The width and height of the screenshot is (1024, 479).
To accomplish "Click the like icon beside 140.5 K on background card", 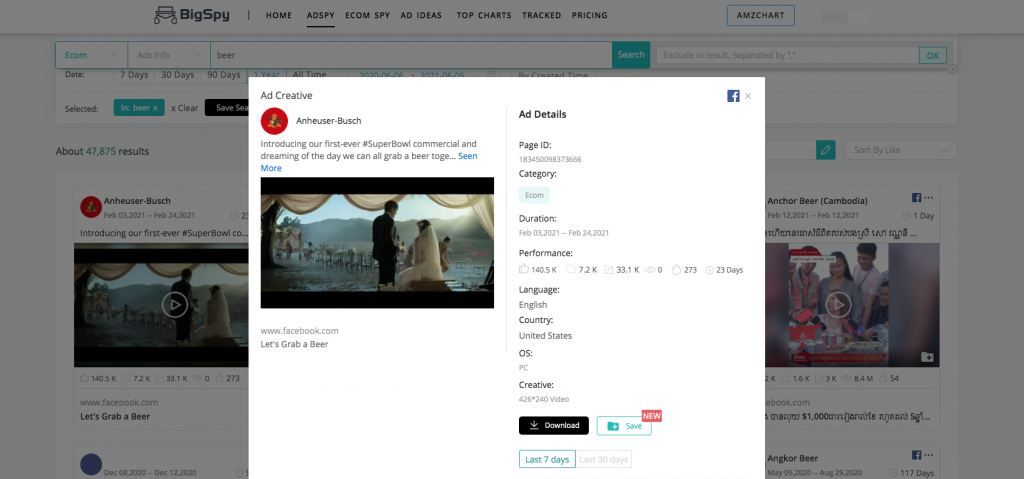I will (x=84, y=378).
